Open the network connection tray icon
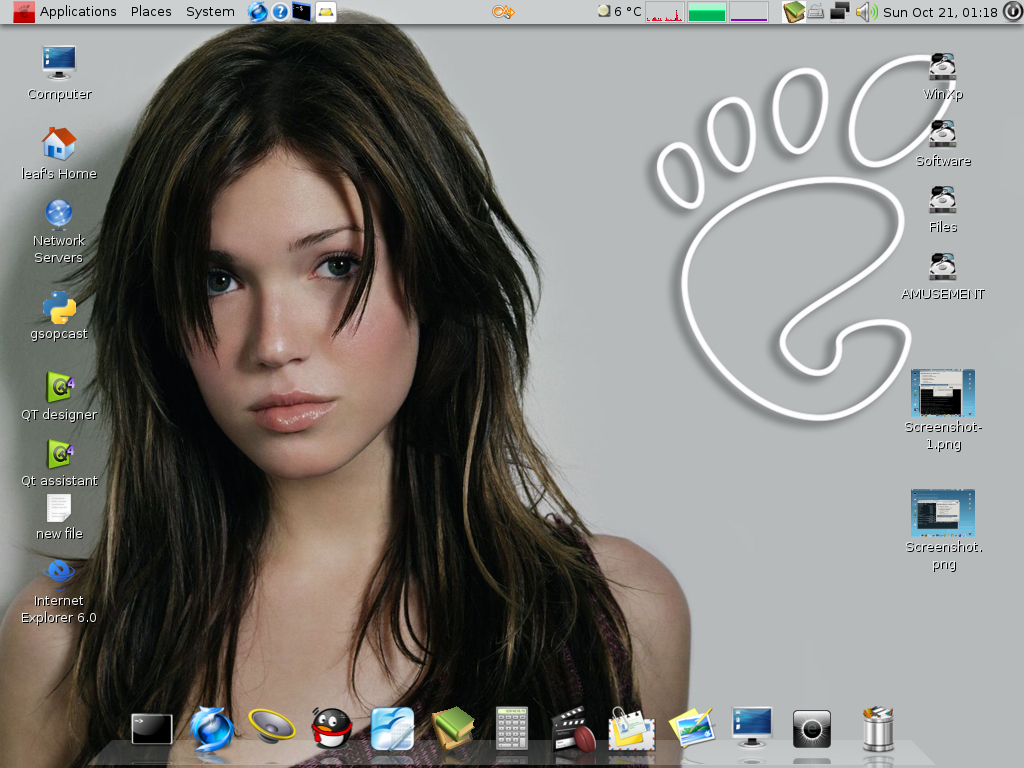 point(839,12)
